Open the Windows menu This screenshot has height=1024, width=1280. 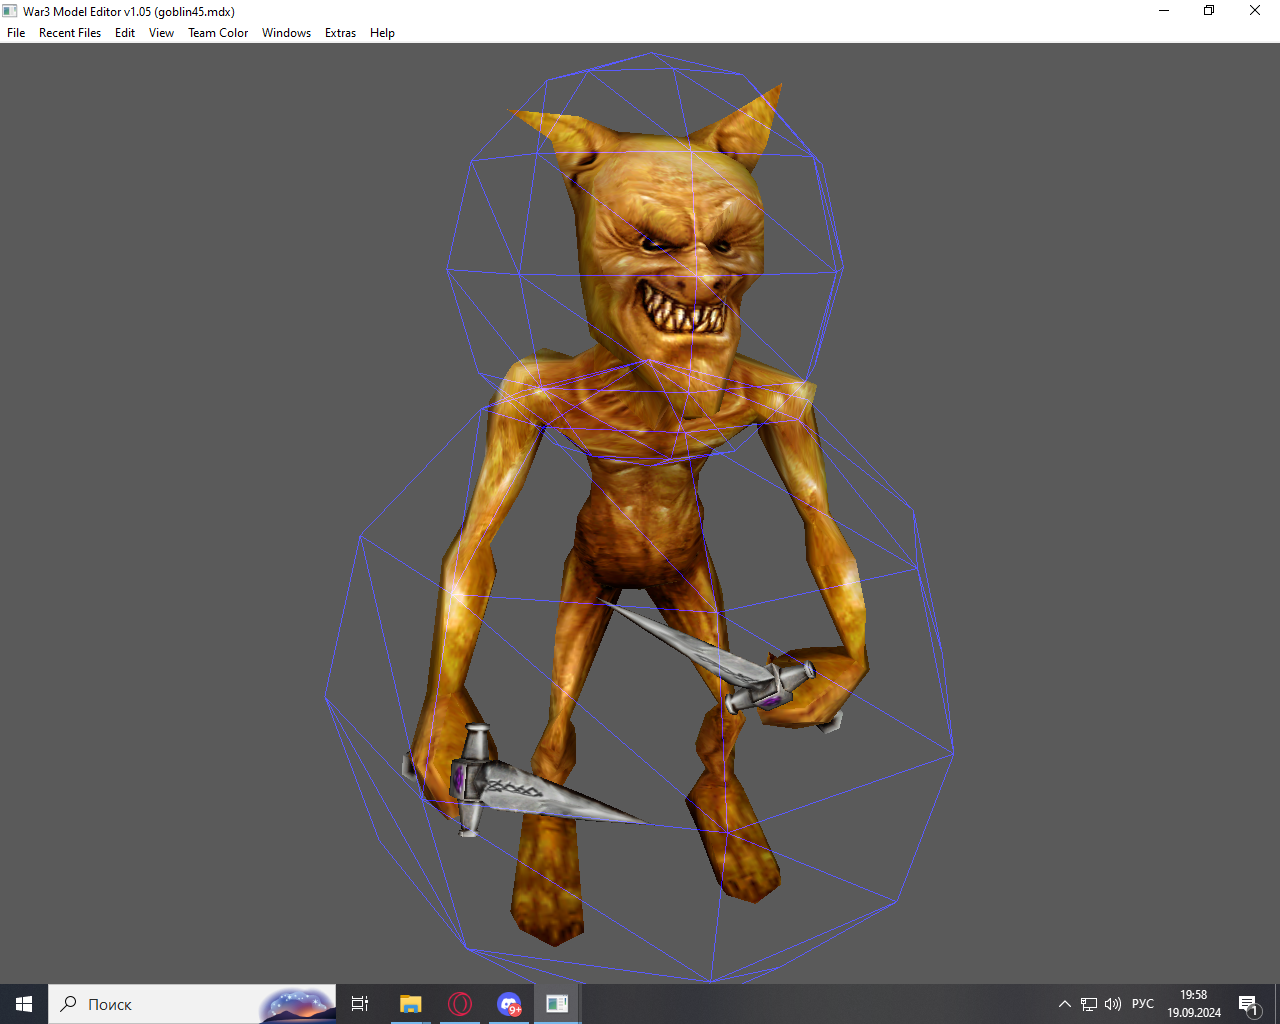click(286, 33)
